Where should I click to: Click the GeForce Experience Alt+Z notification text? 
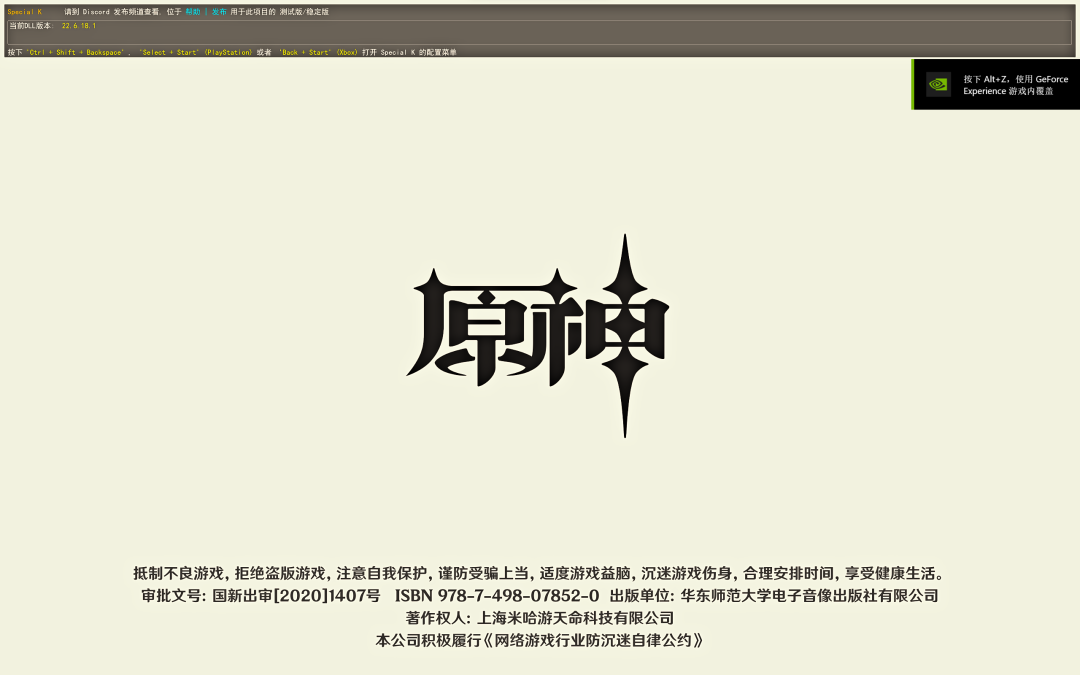click(x=1015, y=85)
